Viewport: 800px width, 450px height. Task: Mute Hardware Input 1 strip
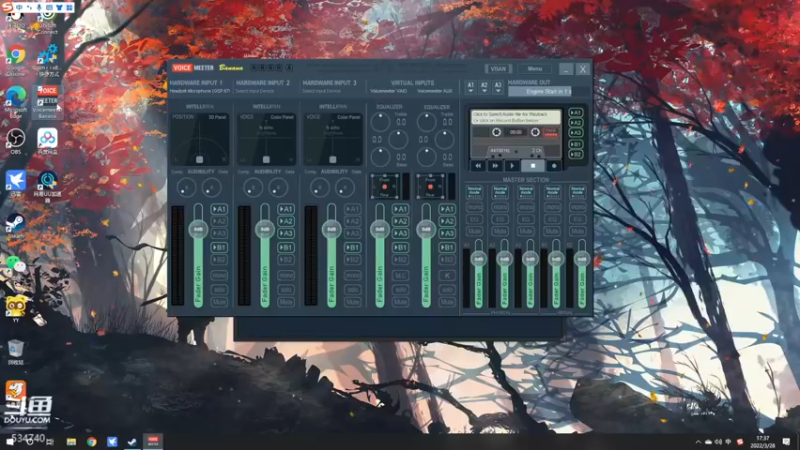point(219,302)
